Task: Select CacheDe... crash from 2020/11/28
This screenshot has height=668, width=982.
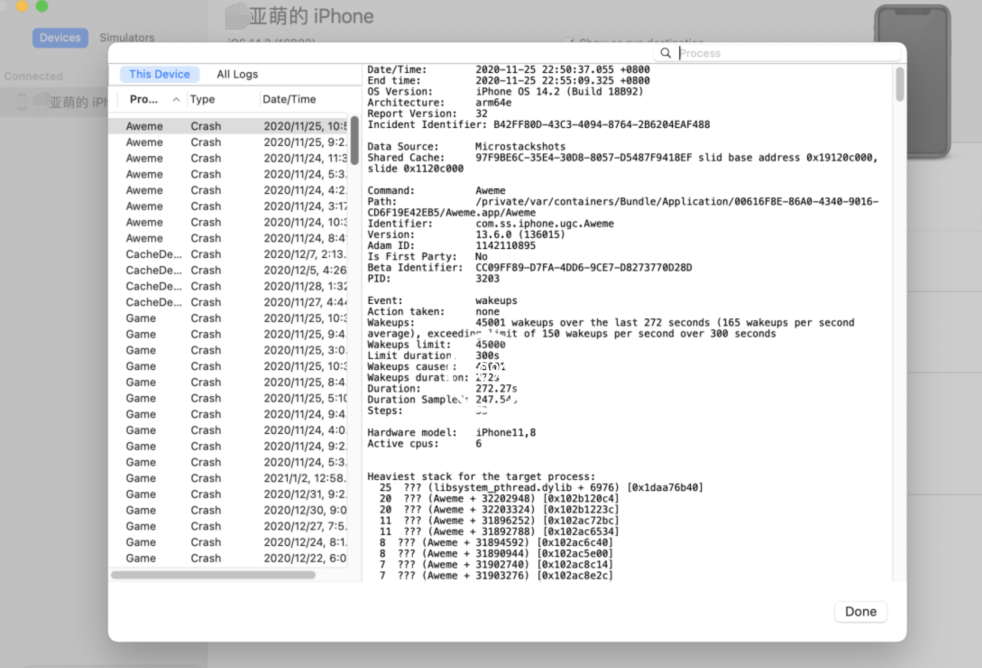Action: [229, 286]
